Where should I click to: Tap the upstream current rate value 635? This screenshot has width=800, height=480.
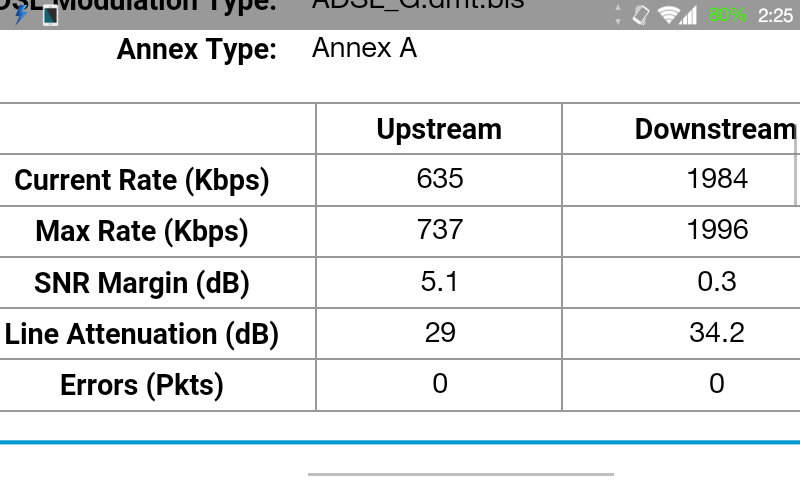[440, 179]
